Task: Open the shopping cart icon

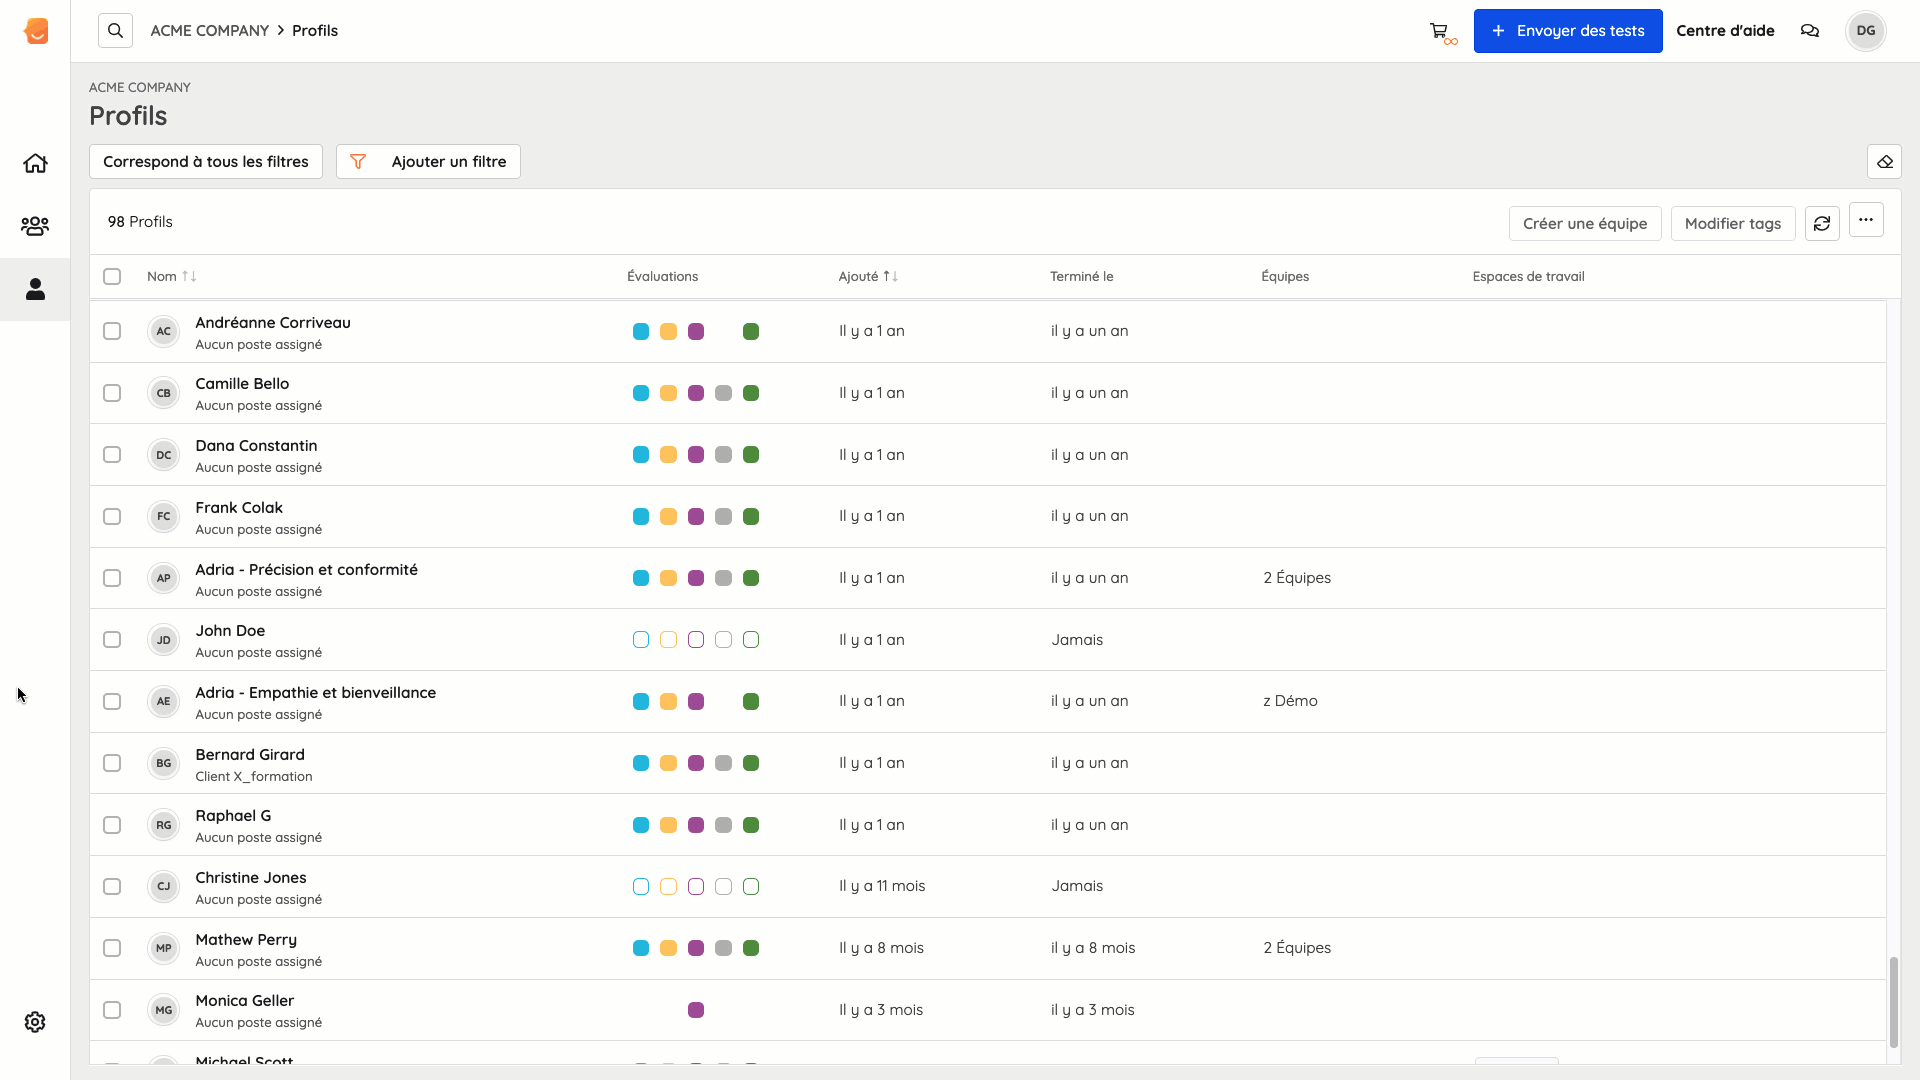Action: click(x=1441, y=32)
